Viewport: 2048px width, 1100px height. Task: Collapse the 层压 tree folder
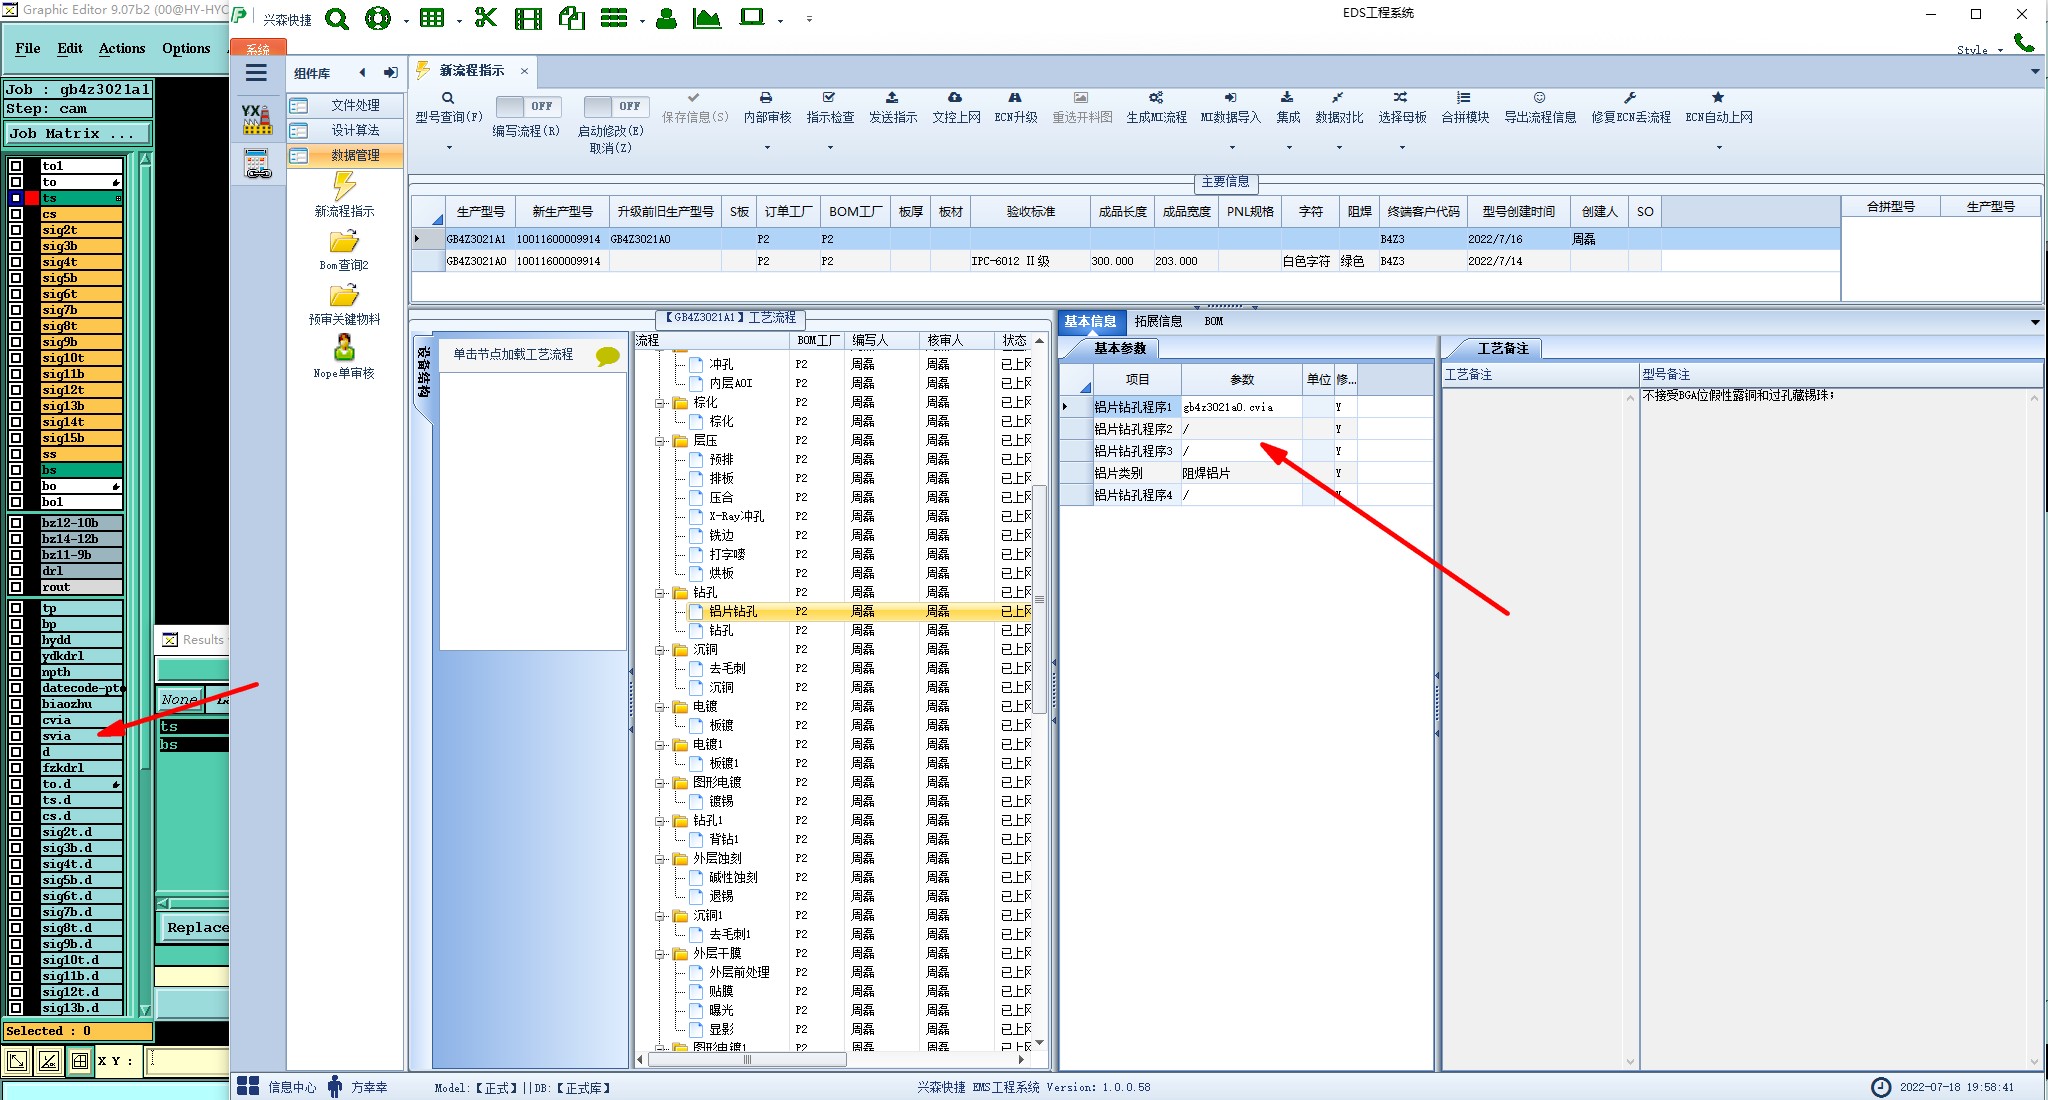pos(661,441)
